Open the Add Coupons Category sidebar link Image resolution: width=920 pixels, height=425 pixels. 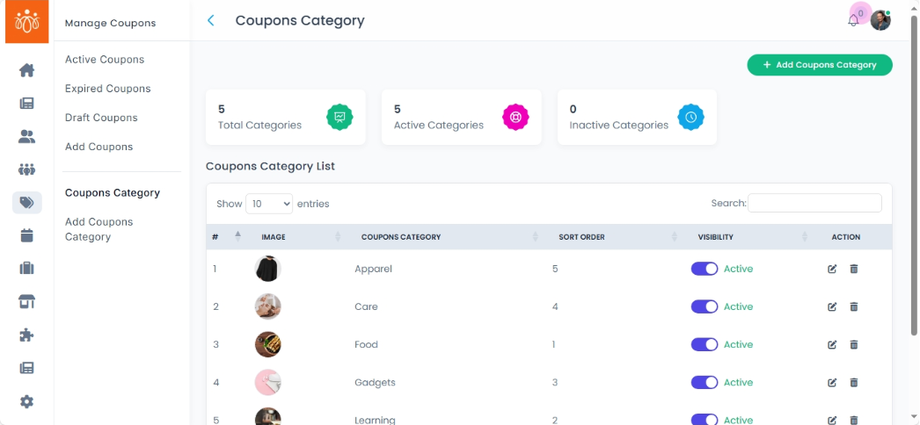point(98,229)
